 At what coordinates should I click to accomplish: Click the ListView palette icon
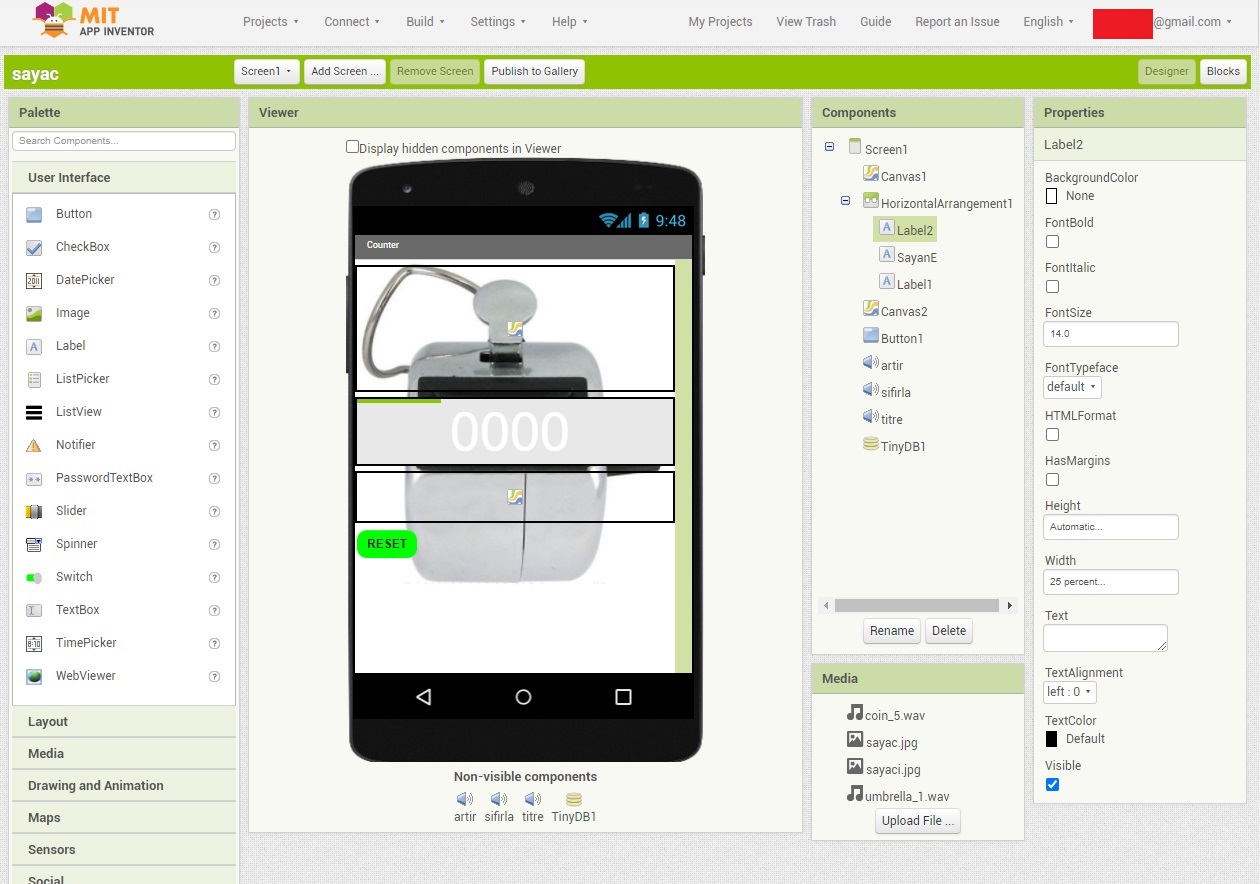[x=34, y=412]
